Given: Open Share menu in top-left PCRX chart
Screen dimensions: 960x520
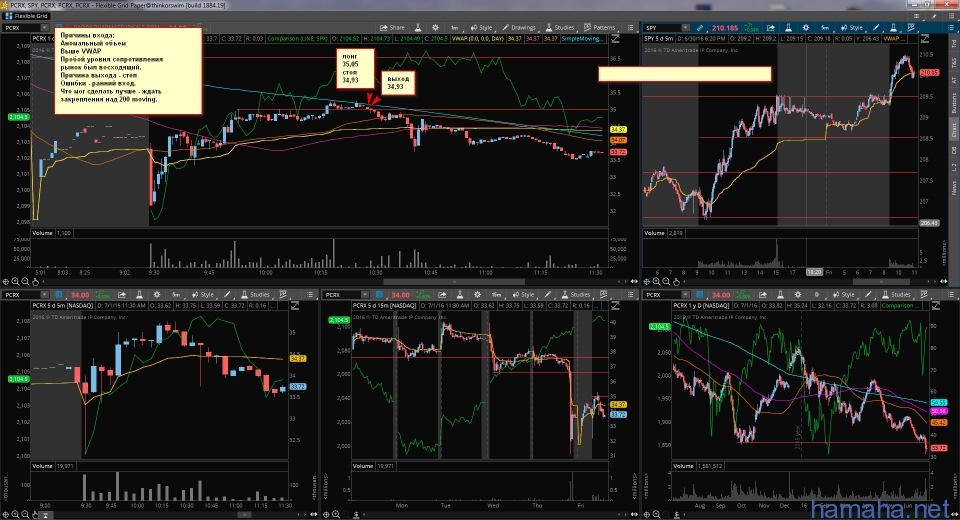Looking at the screenshot, I should click(392, 28).
